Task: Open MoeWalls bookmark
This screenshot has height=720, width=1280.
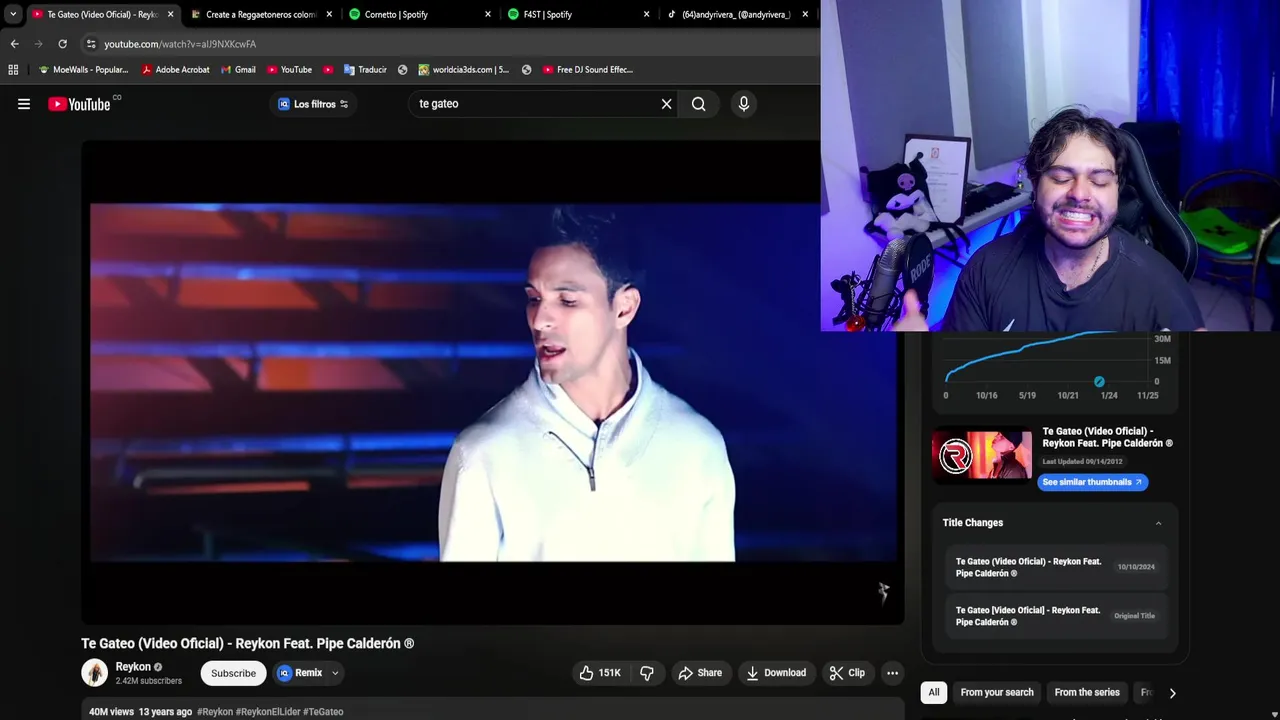Action: click(x=83, y=70)
